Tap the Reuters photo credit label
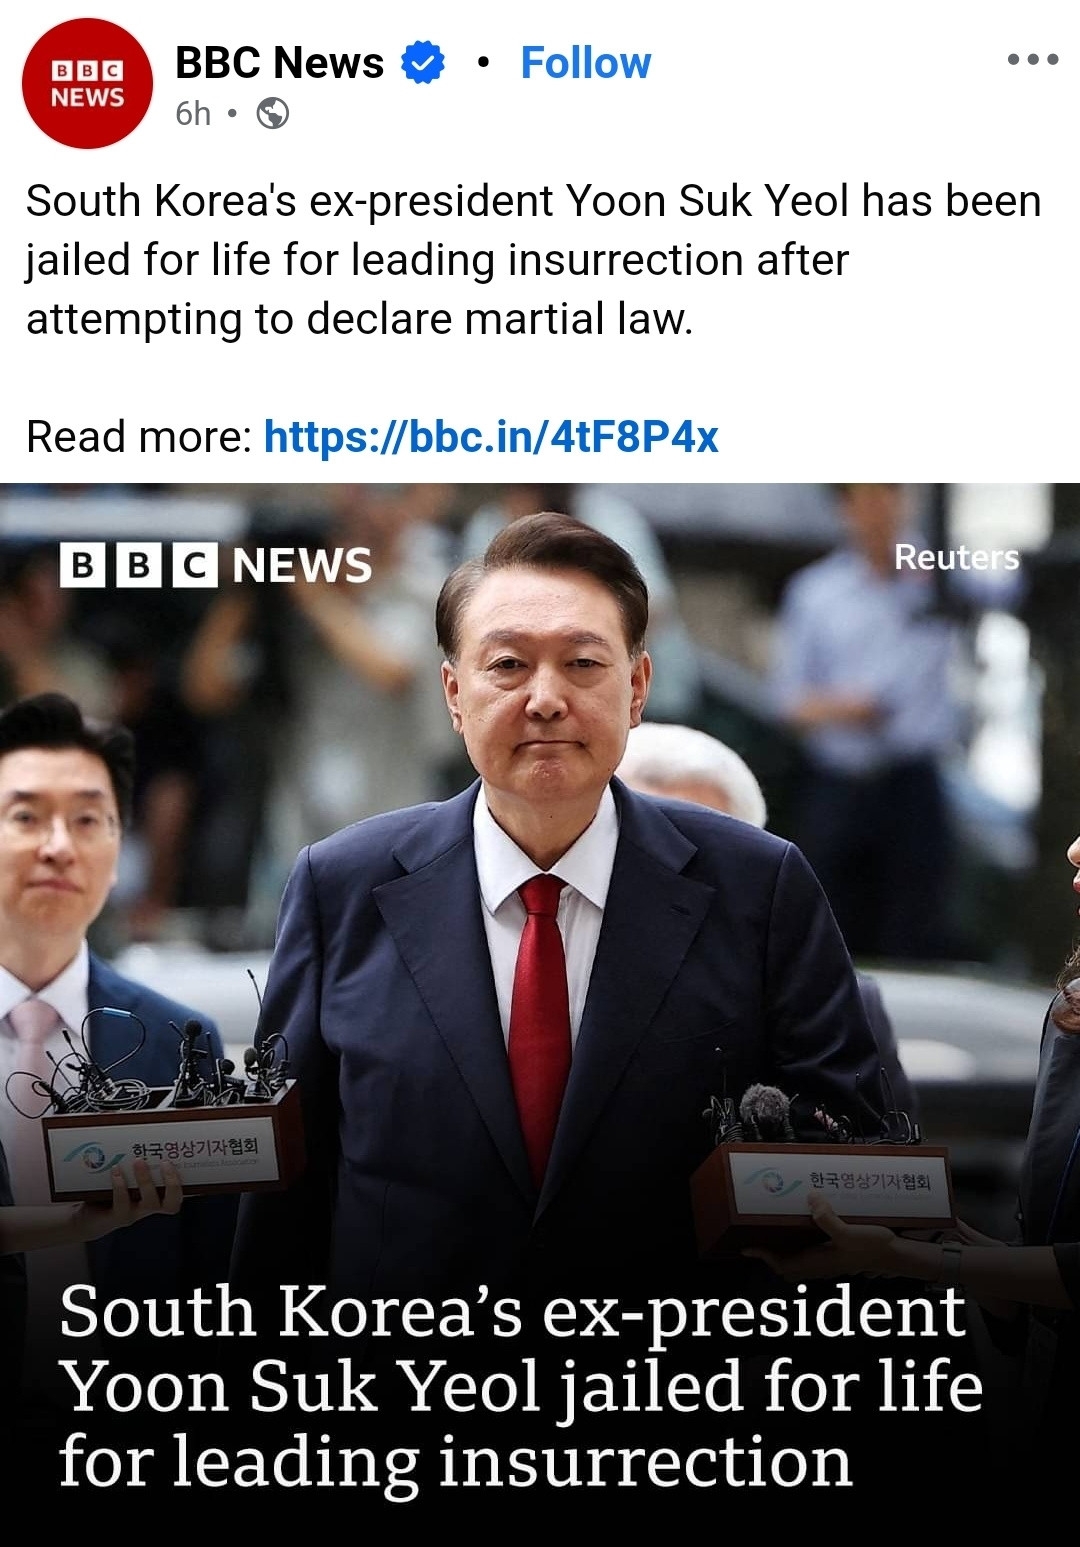The width and height of the screenshot is (1080, 1547). (957, 558)
